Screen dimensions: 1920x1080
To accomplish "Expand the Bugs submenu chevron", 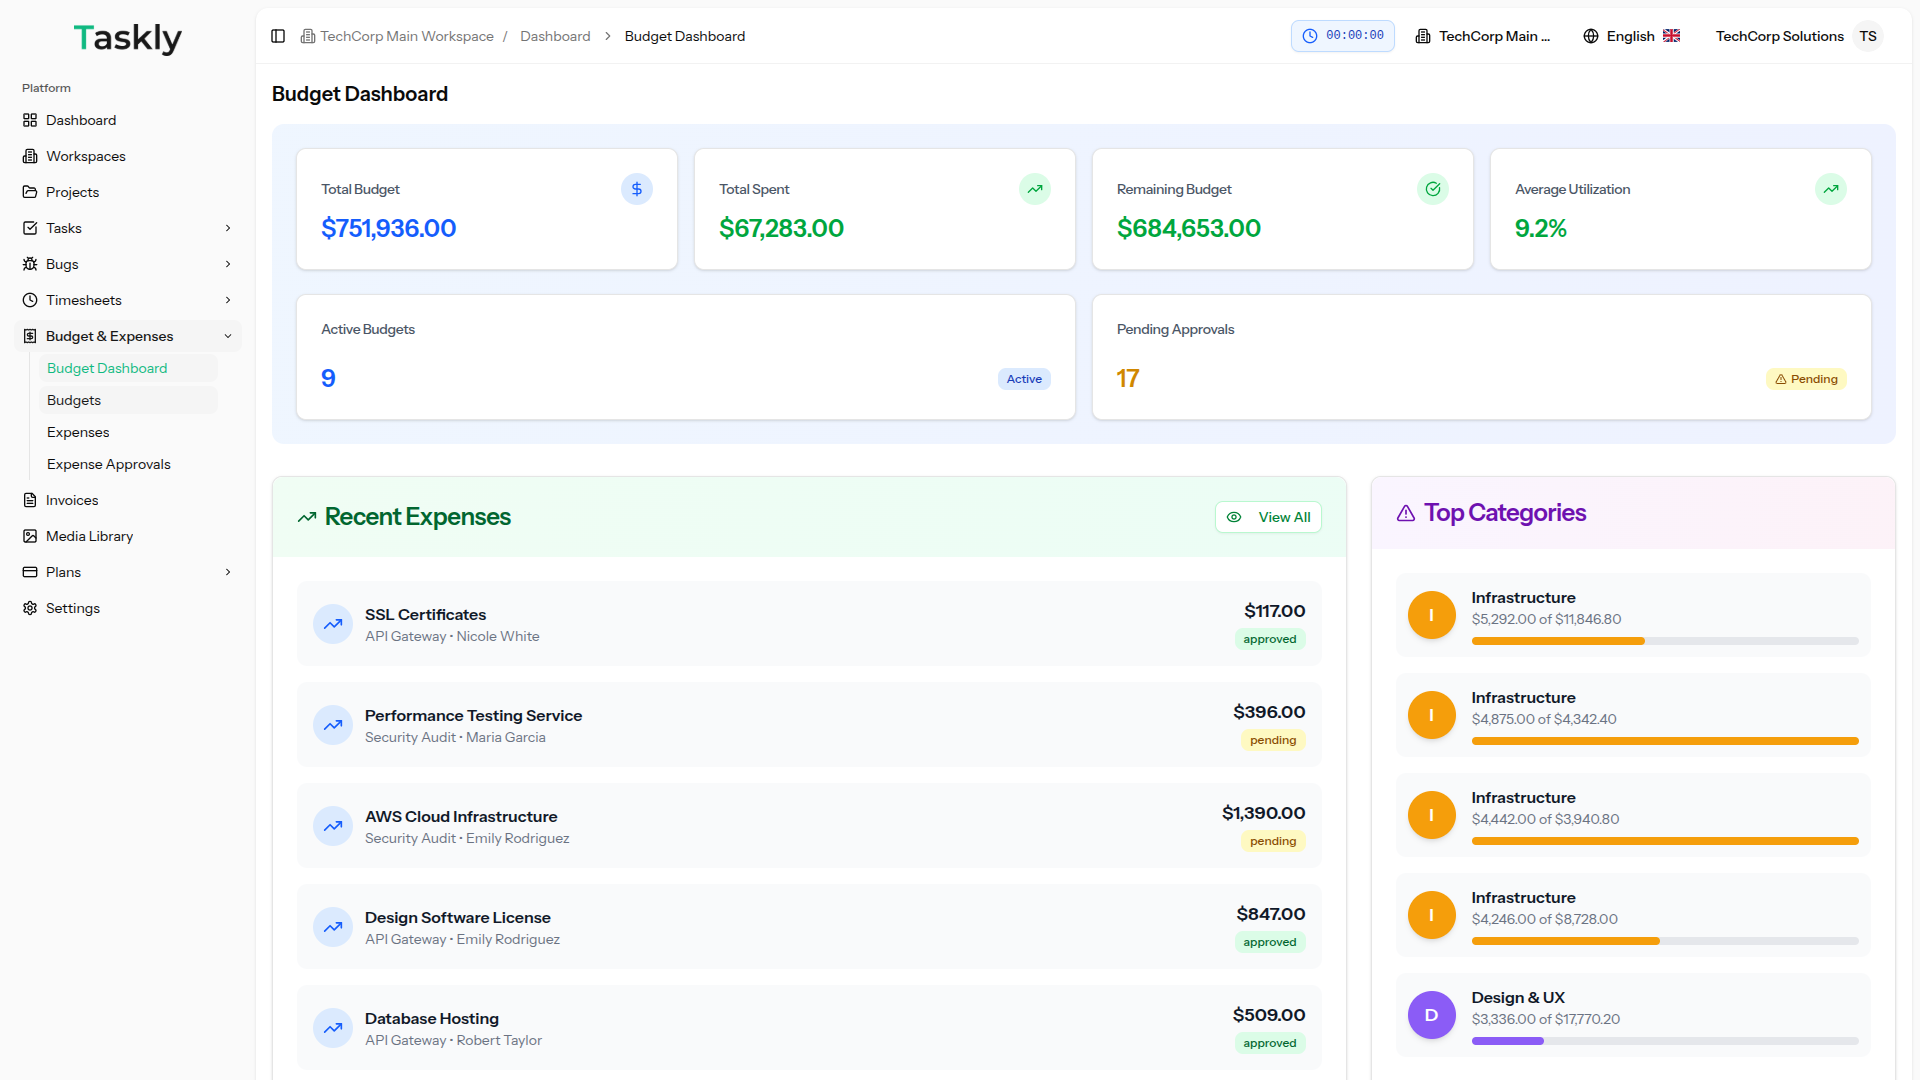I will pos(228,264).
